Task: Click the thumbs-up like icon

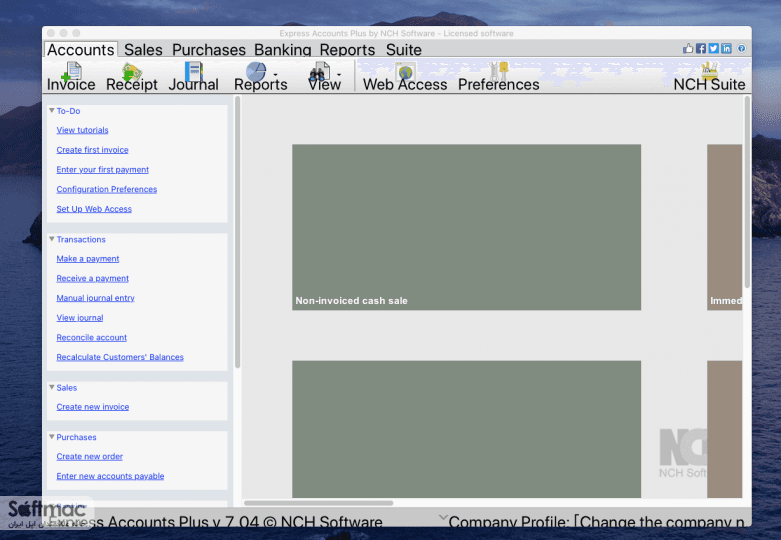Action: (x=688, y=48)
